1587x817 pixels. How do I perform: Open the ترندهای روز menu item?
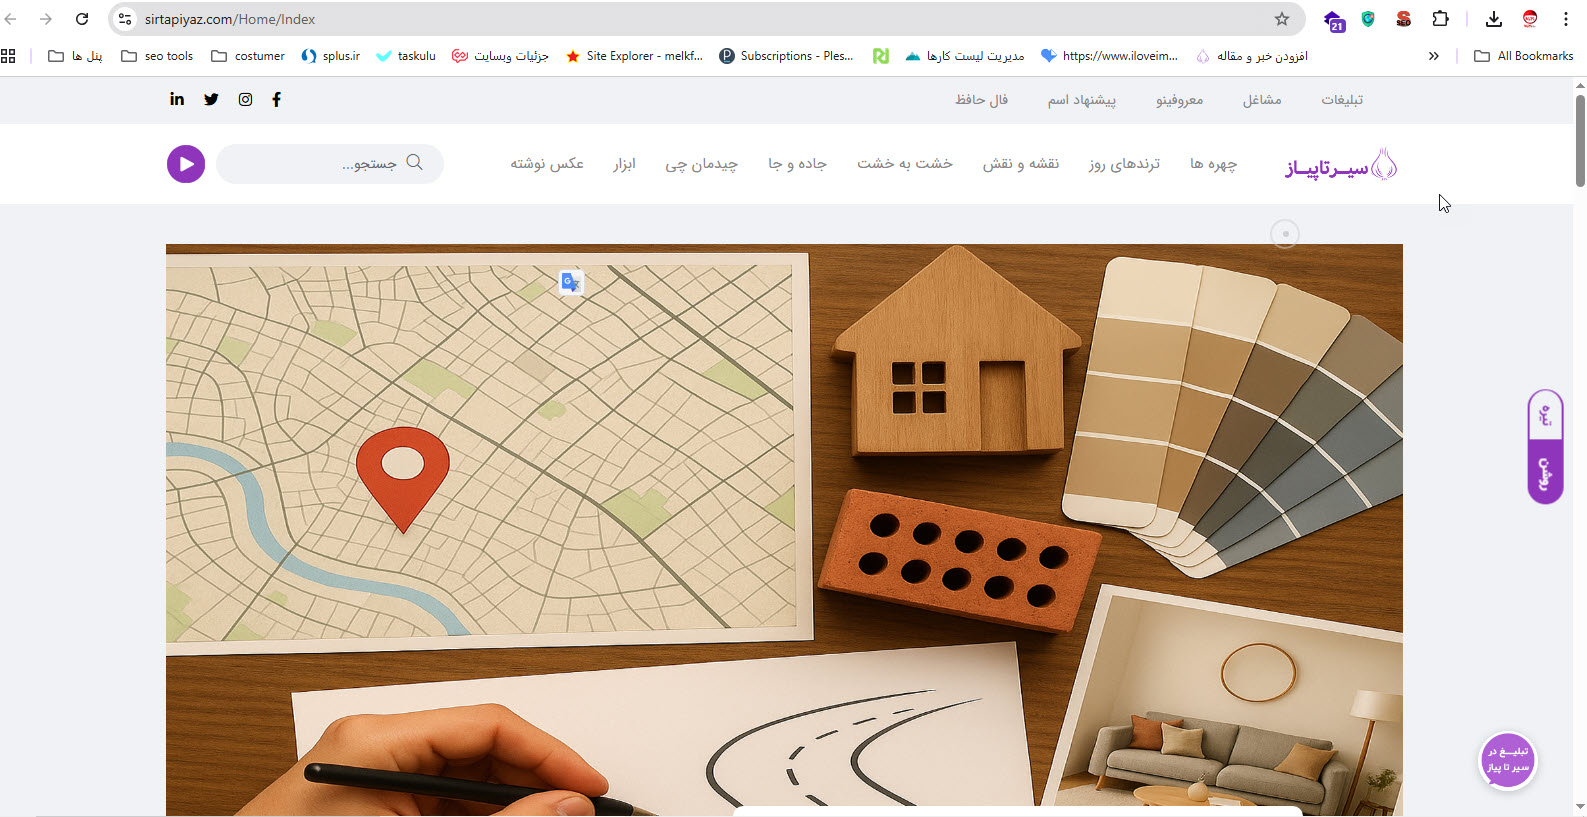1124,164
